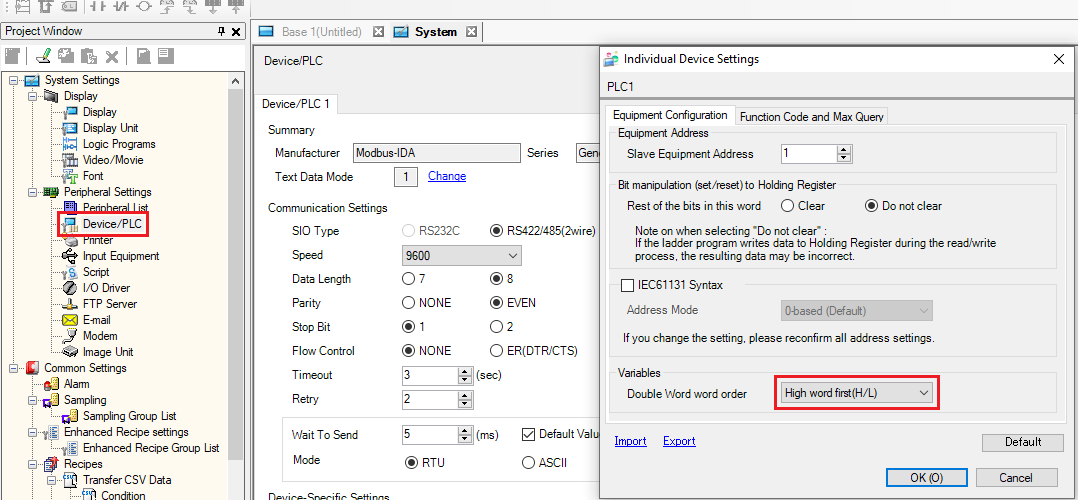The width and height of the screenshot is (1078, 500).
Task: Click the green pen edit icon in Project Window
Action: tap(43, 56)
